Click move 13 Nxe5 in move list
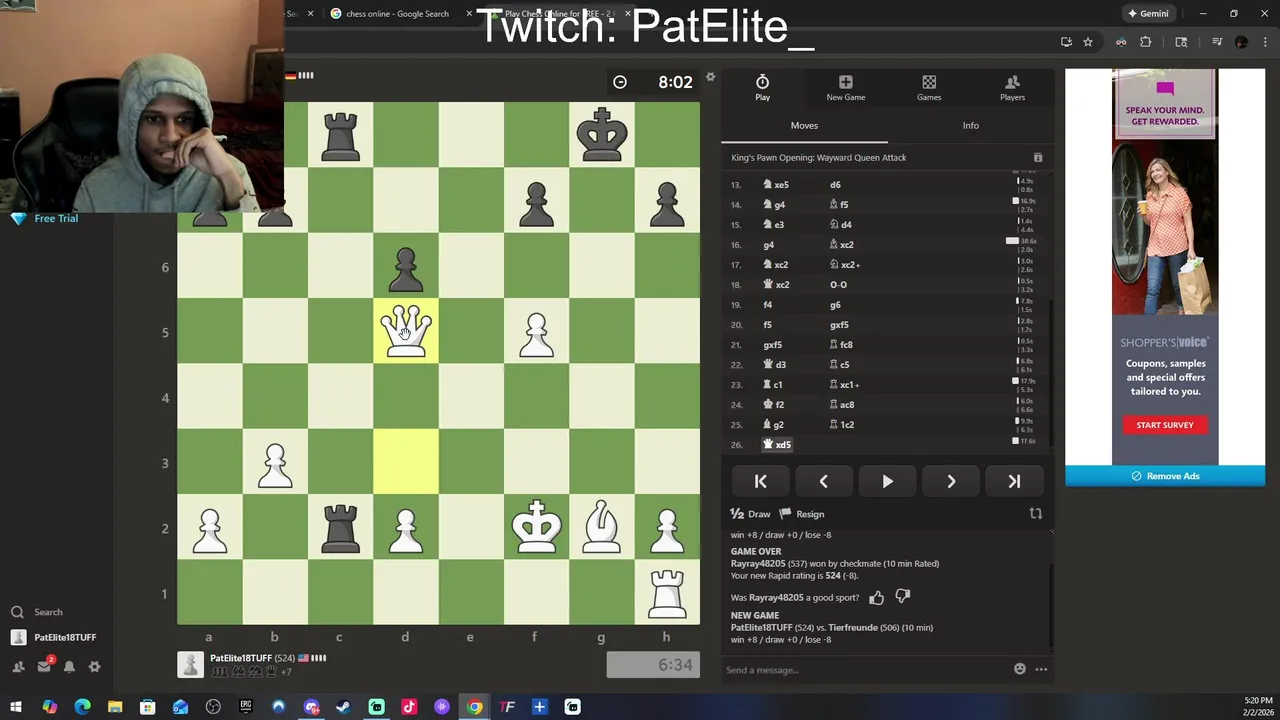Screen dimensions: 1280x720 (x=776, y=185)
